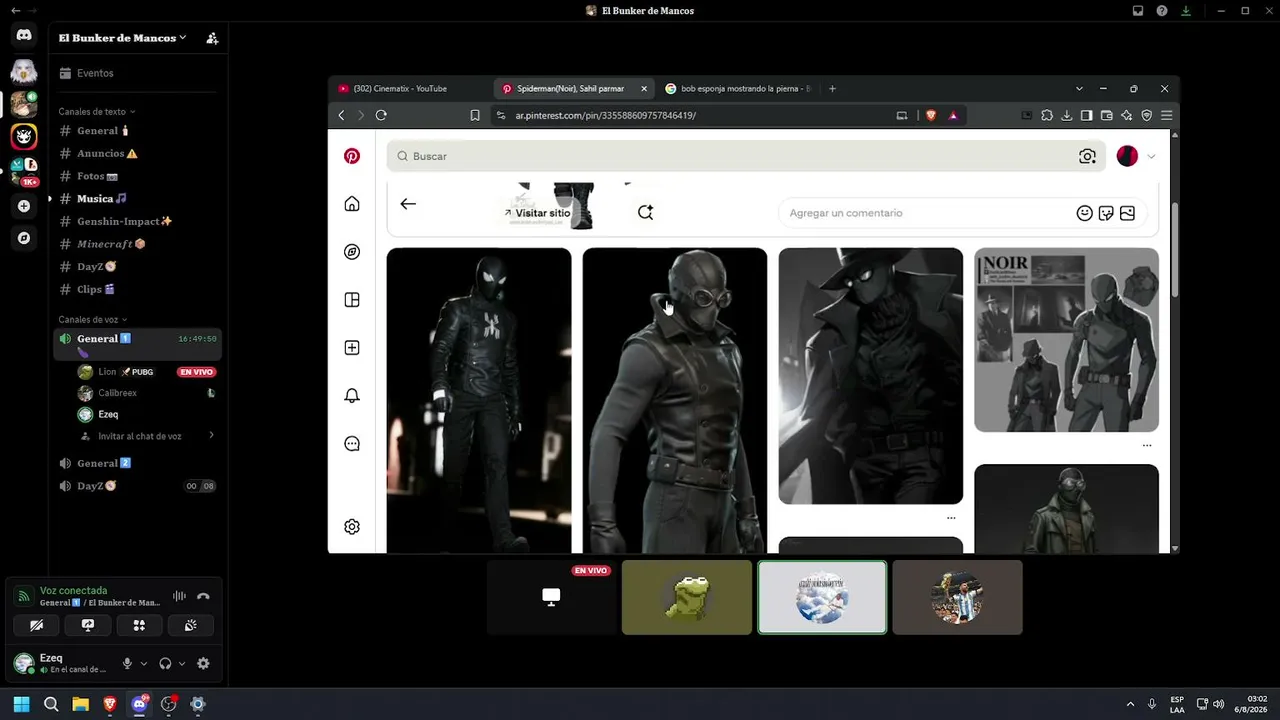Reload the Pinterest page in browser
1280x720 pixels.
coord(381,115)
